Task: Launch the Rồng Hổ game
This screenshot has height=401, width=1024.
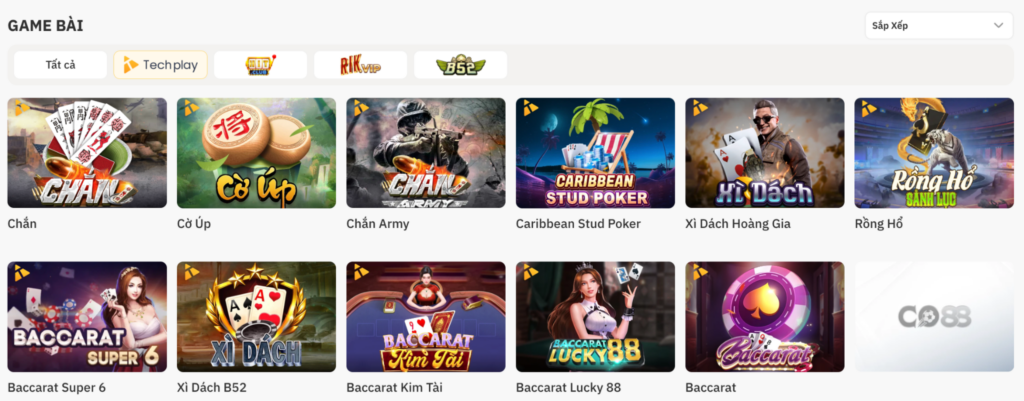Action: pyautogui.click(x=934, y=153)
